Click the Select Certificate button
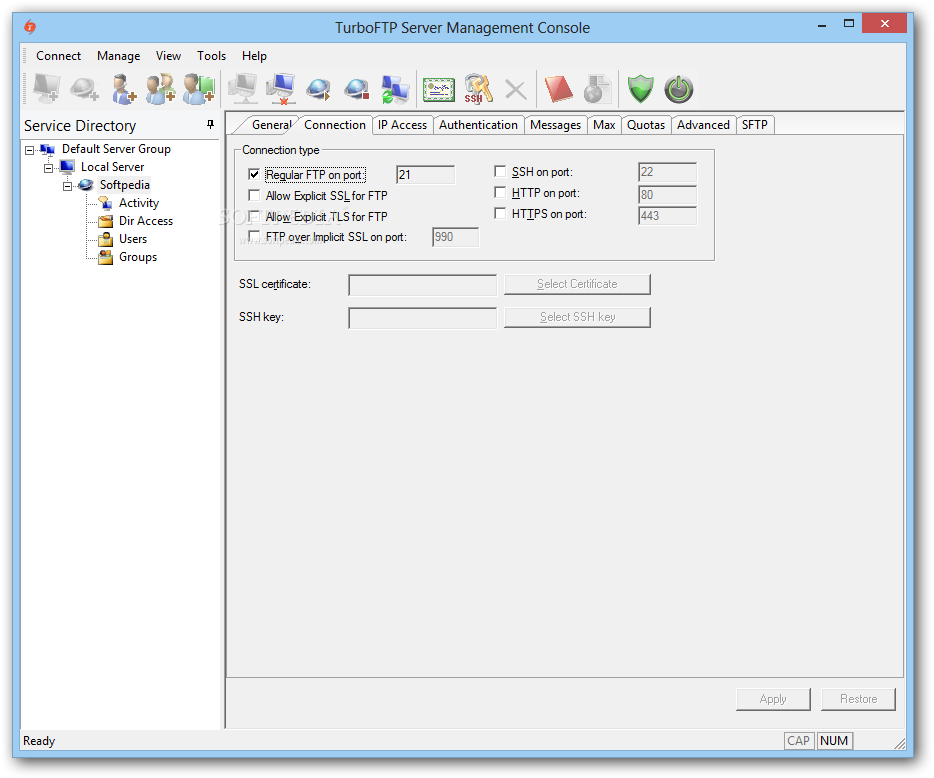Image resolution: width=934 pixels, height=778 pixels. 577,284
